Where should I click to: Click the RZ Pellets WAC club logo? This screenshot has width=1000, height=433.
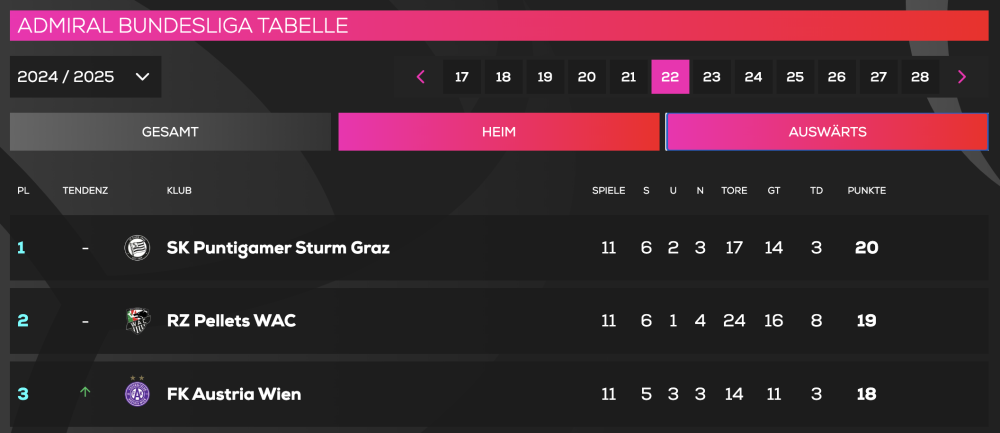(x=136, y=321)
